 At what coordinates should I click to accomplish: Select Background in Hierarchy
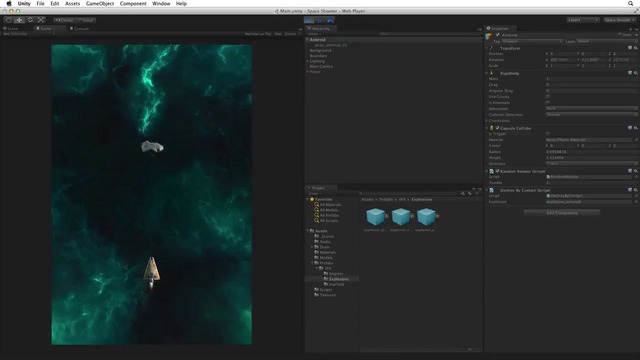pyautogui.click(x=320, y=50)
